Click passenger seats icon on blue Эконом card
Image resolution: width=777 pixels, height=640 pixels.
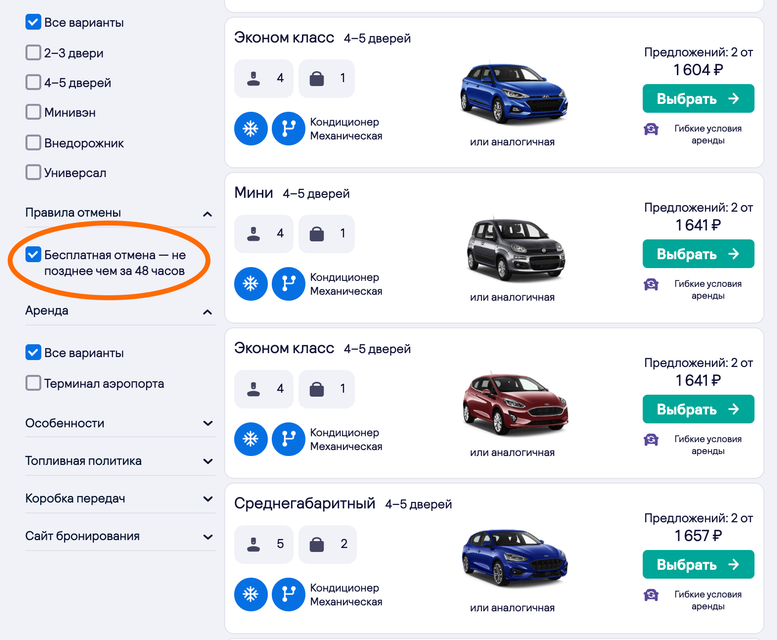(253, 78)
